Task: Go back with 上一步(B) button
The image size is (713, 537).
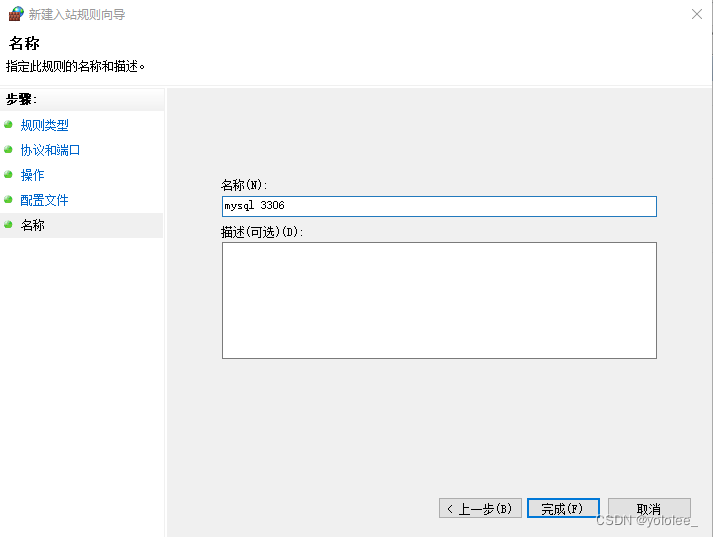Action: click(480, 508)
